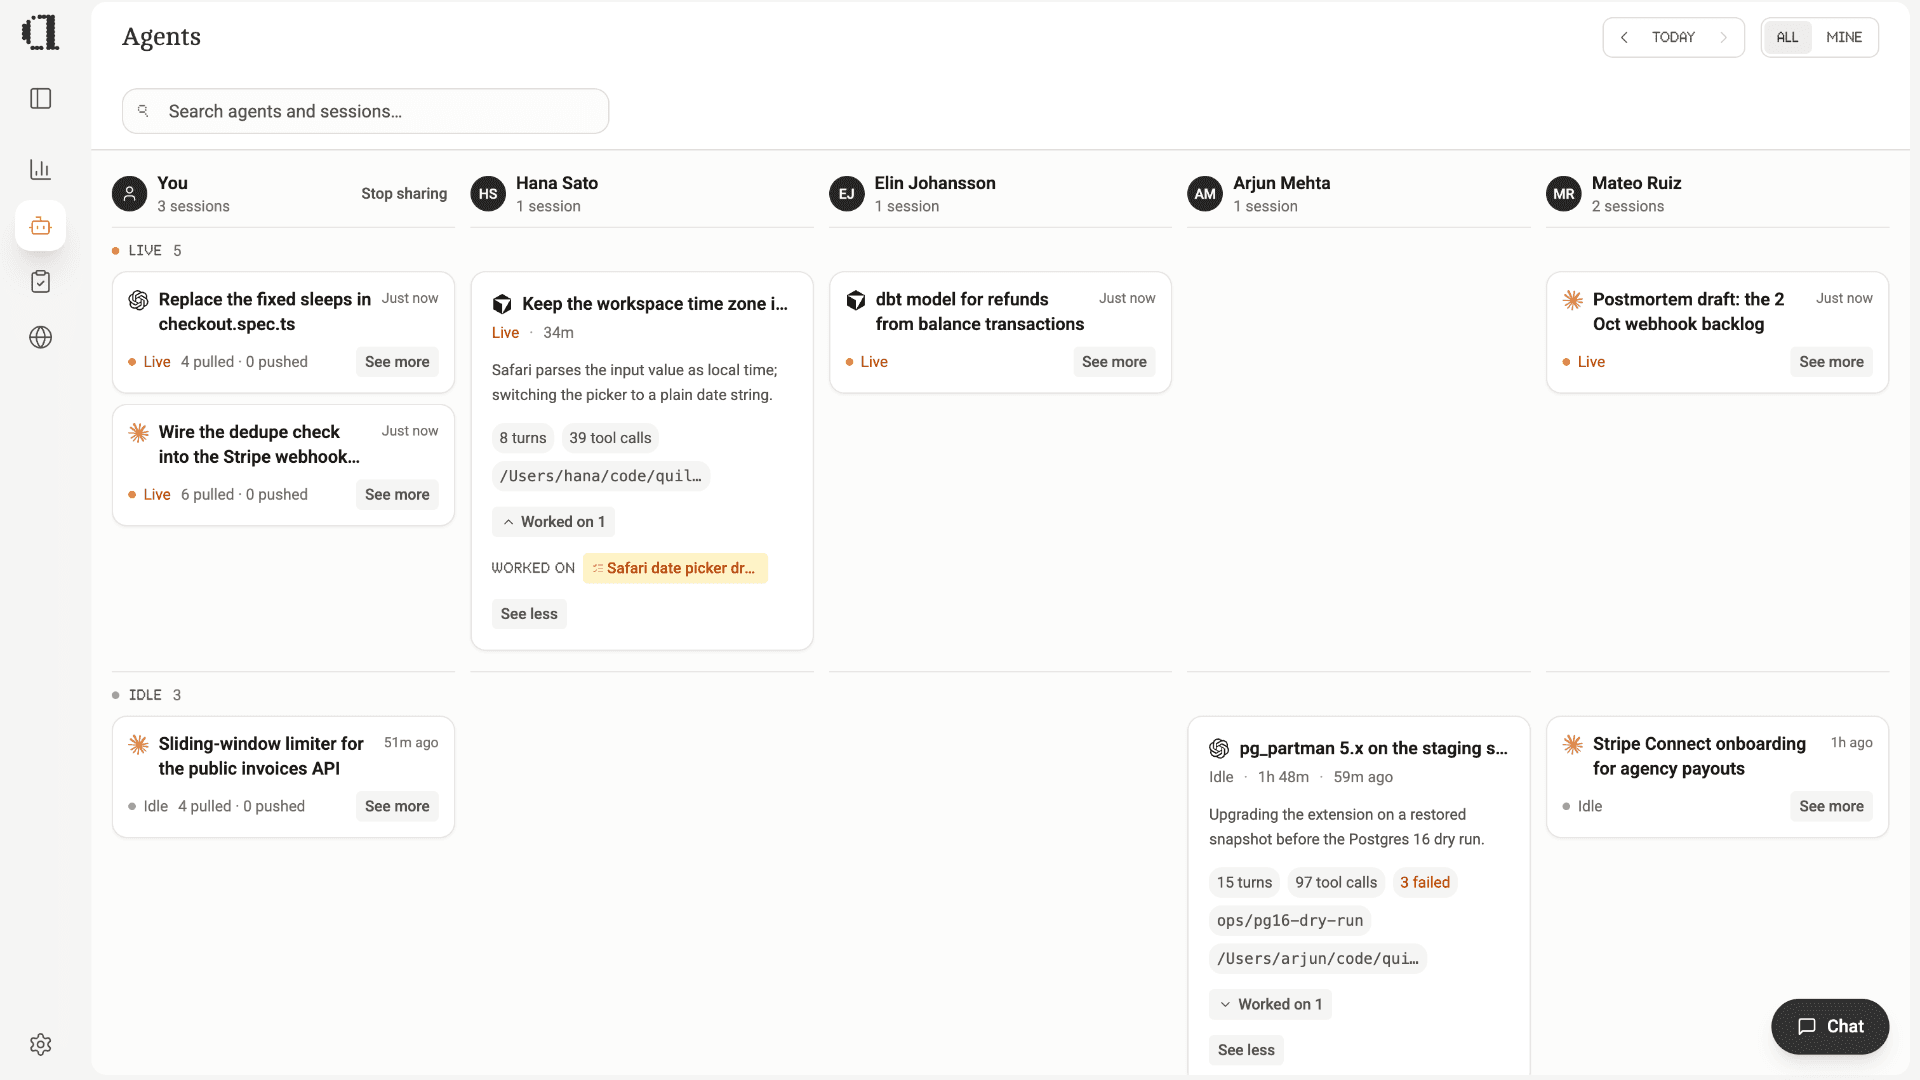This screenshot has height=1080, width=1920.
Task: Click Elin Johansson's EJ avatar
Action: tap(847, 194)
